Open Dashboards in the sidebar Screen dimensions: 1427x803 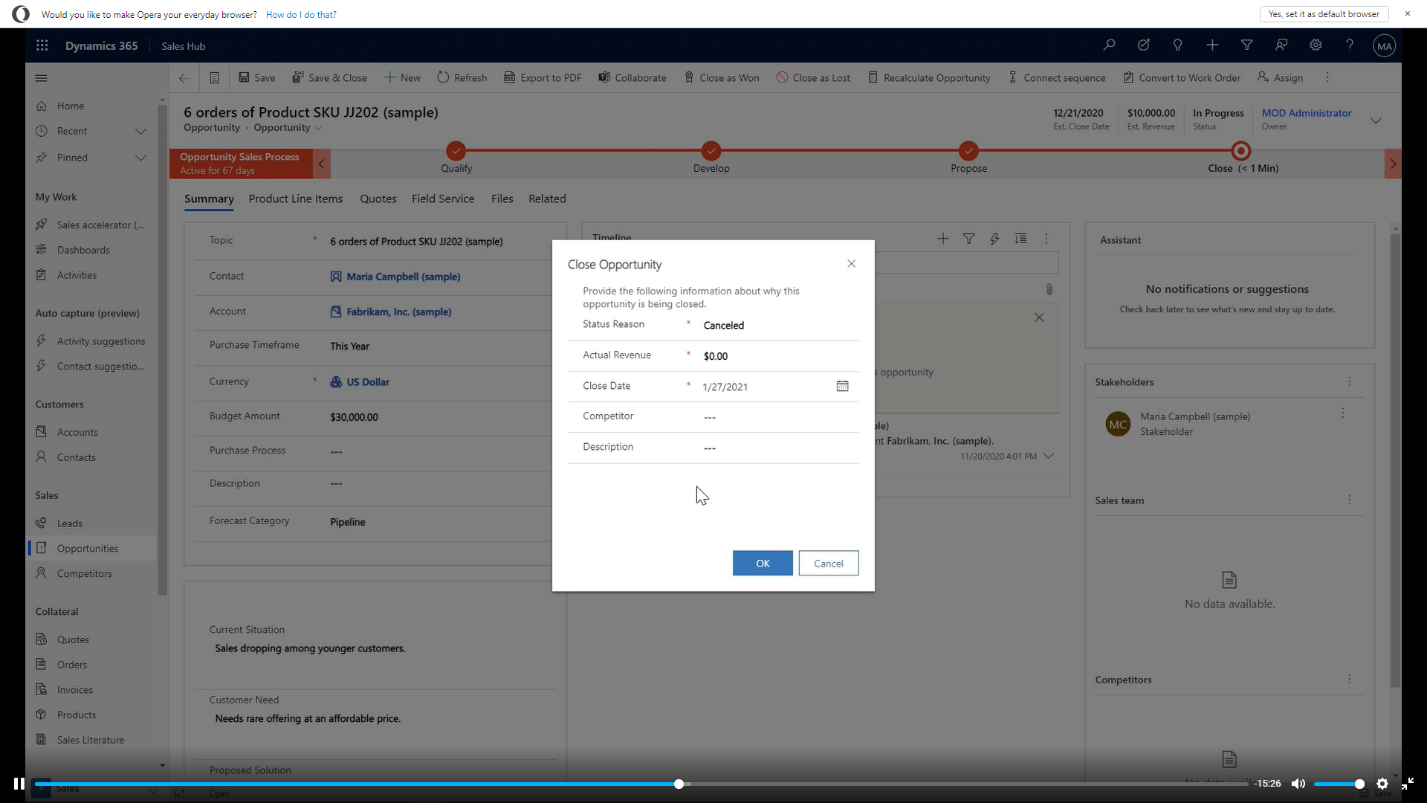[83, 250]
